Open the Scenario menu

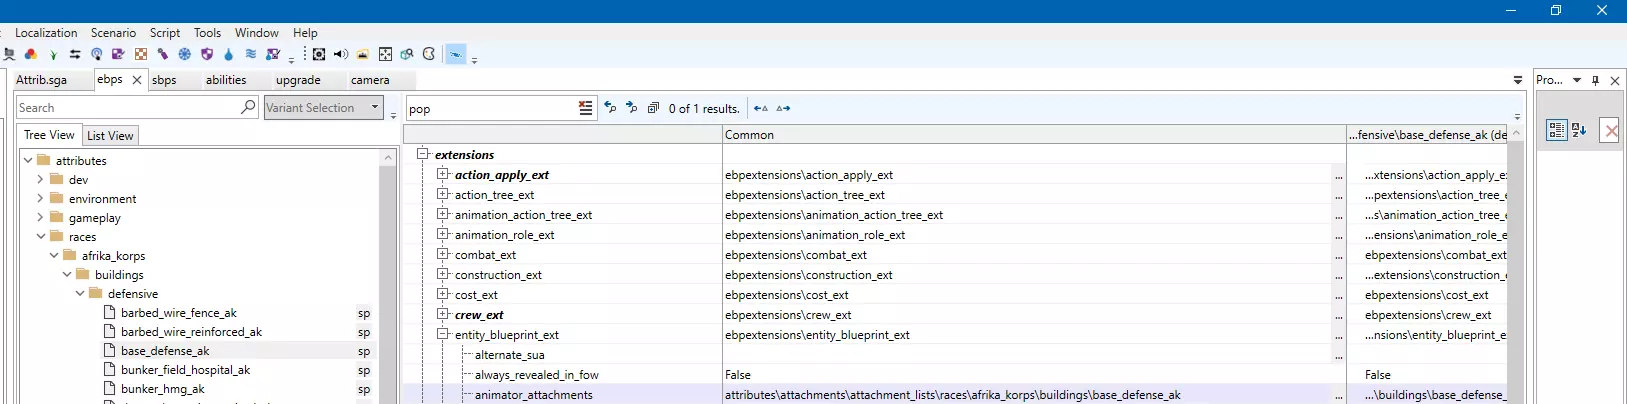click(x=113, y=33)
